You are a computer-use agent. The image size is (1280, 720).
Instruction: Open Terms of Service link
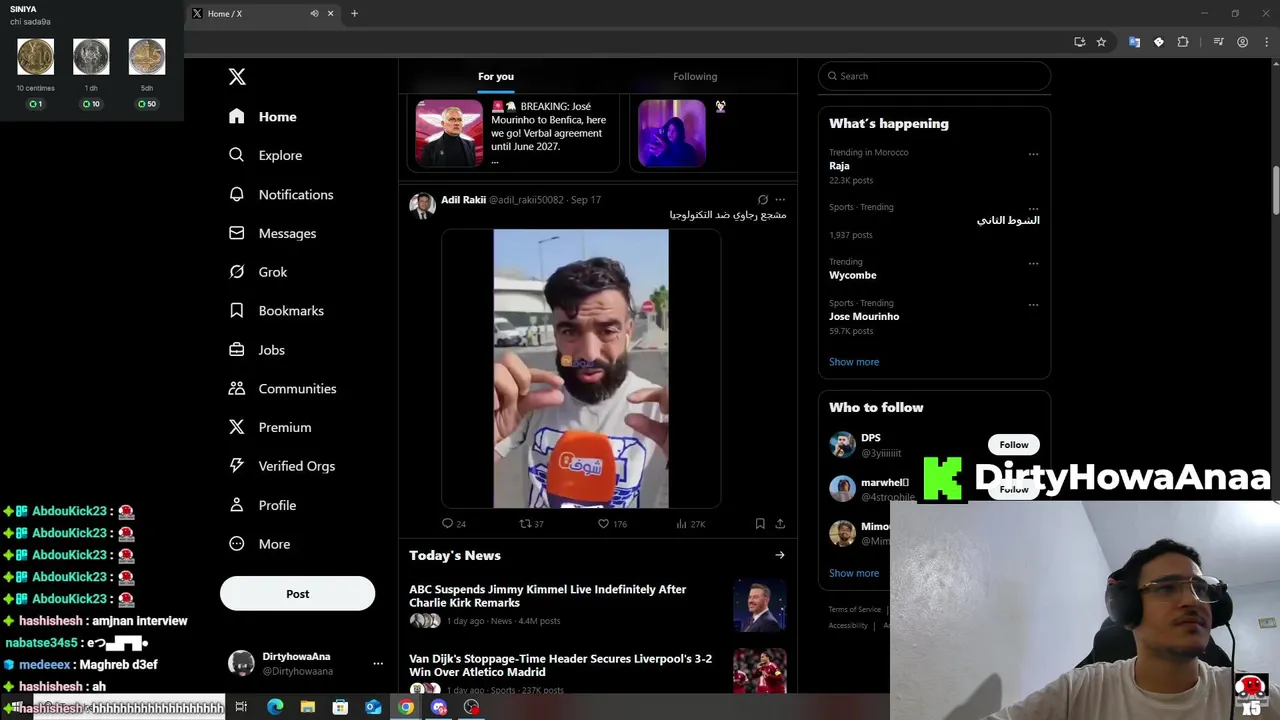point(854,609)
